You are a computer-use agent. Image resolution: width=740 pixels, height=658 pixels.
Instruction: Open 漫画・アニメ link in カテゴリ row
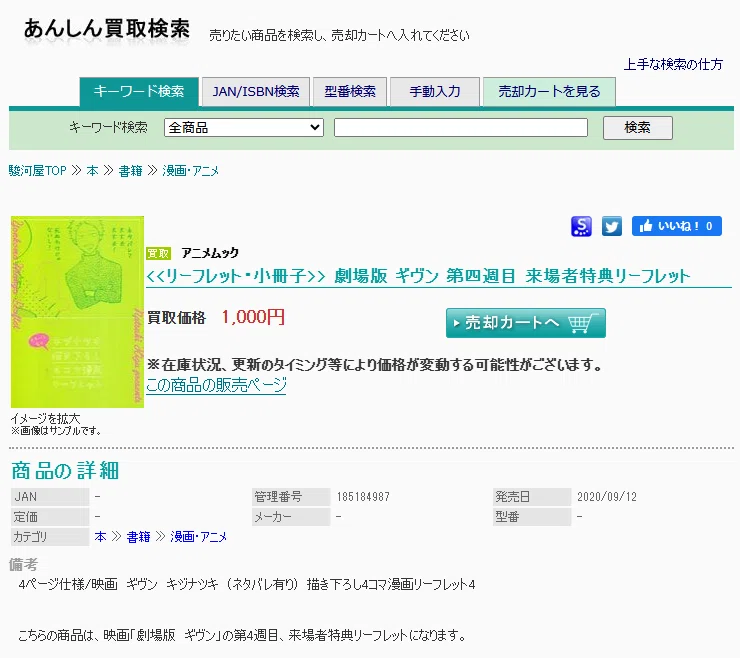point(198,537)
